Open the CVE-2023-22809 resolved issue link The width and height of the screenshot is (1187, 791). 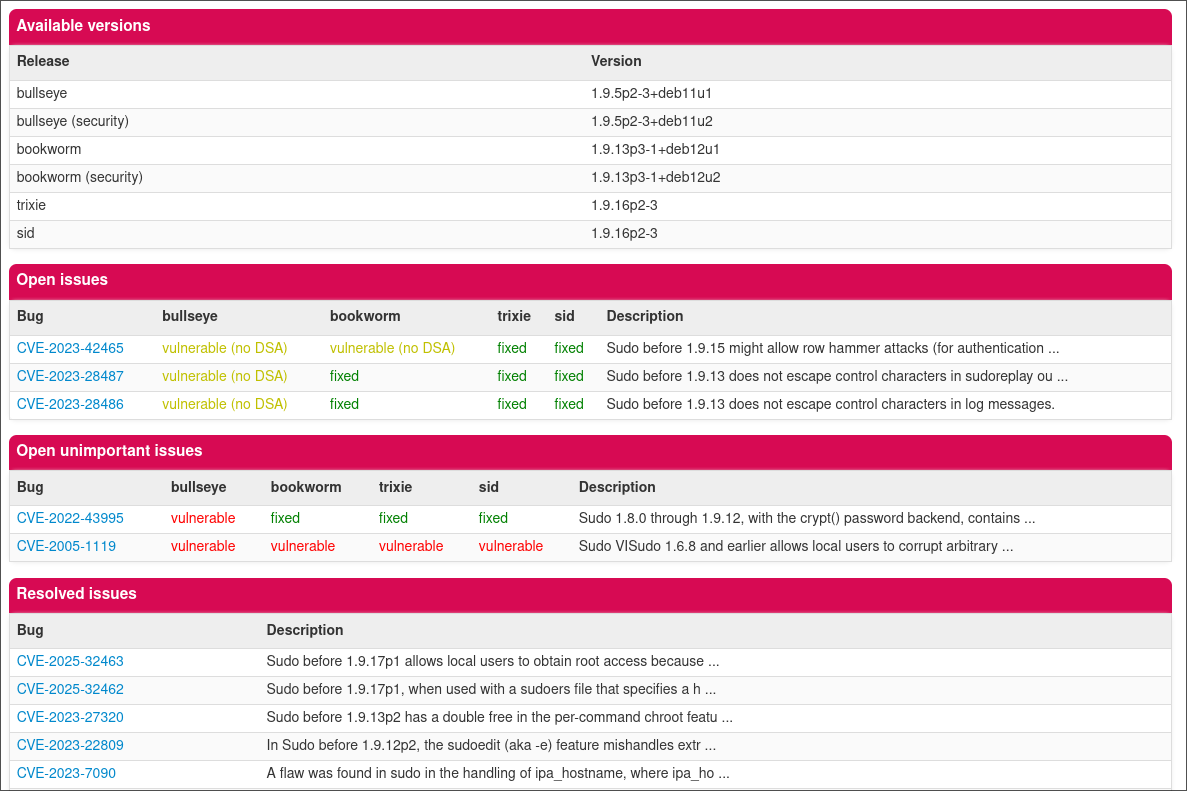click(x=70, y=746)
